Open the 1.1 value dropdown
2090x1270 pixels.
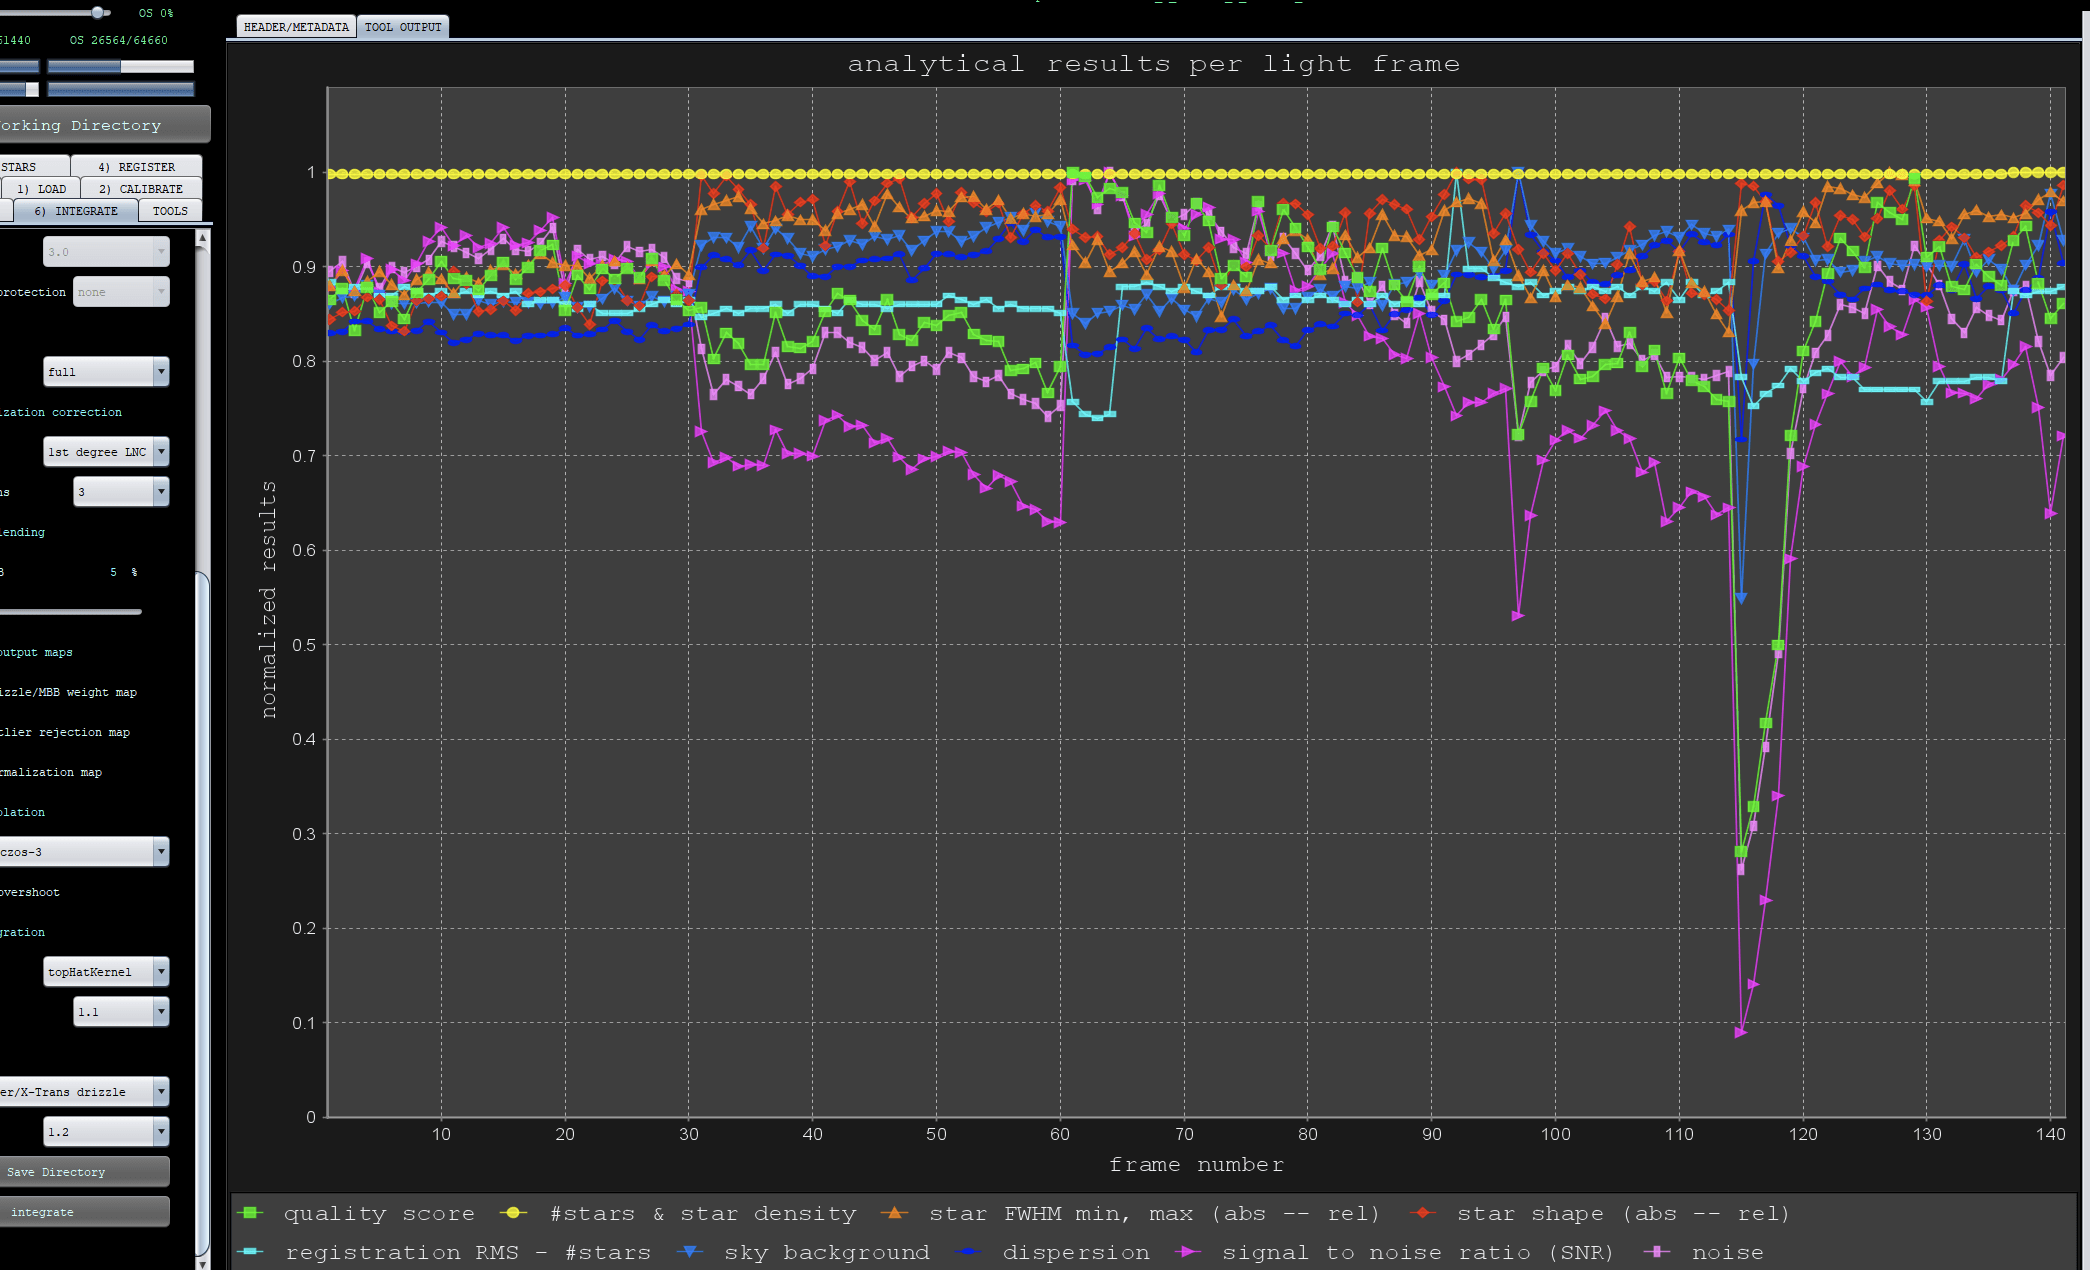(121, 1012)
